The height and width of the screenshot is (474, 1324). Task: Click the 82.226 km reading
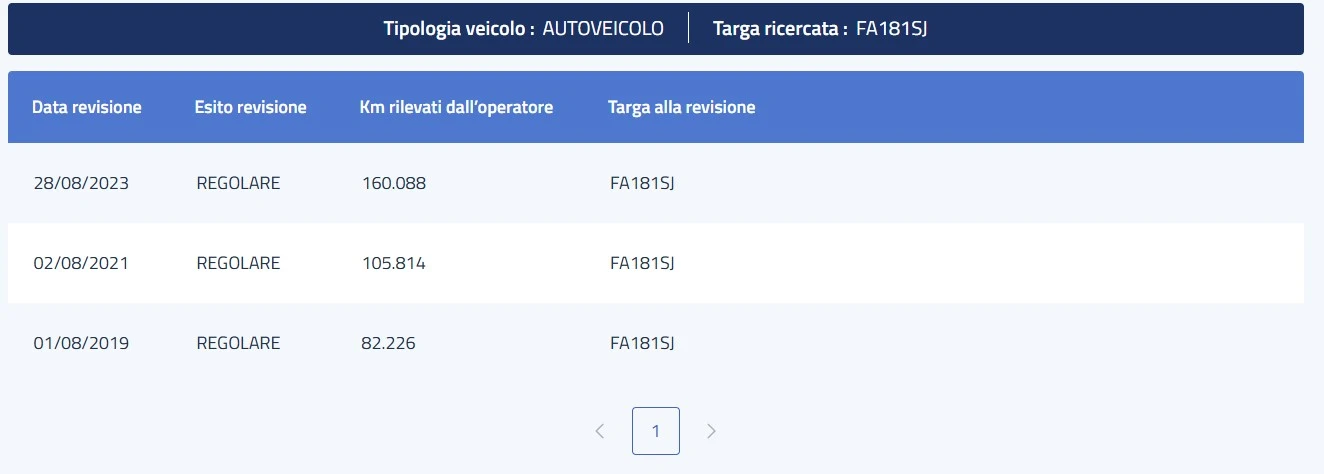(x=388, y=344)
